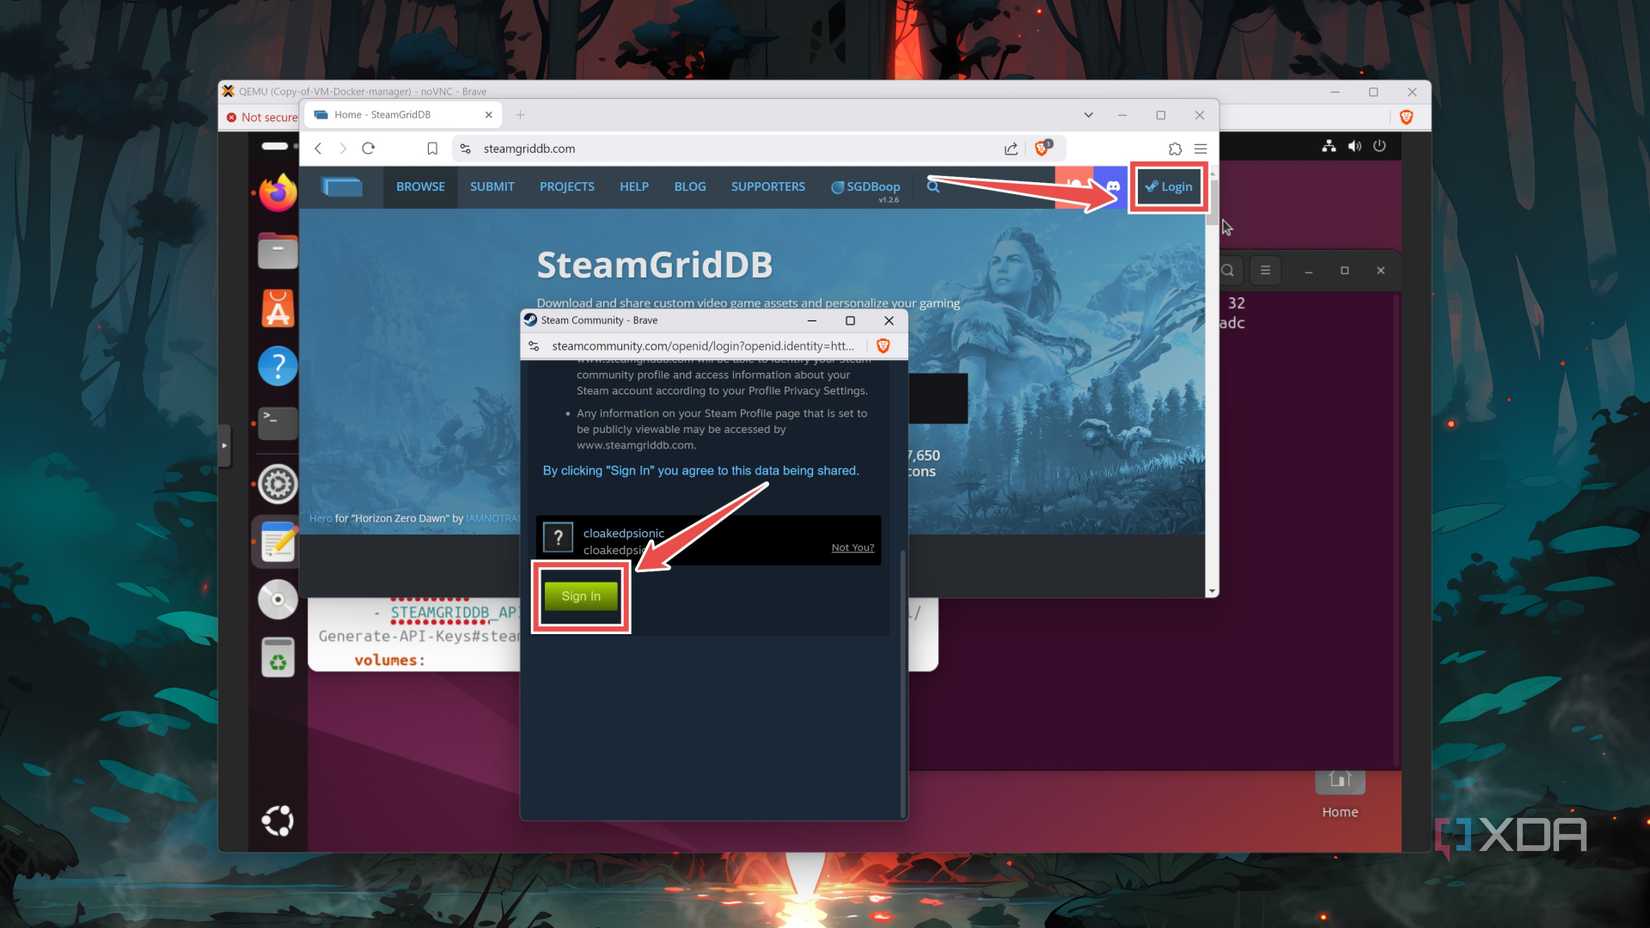Open Ubuntu Show Applications button
The image size is (1650, 928).
[x=277, y=821]
